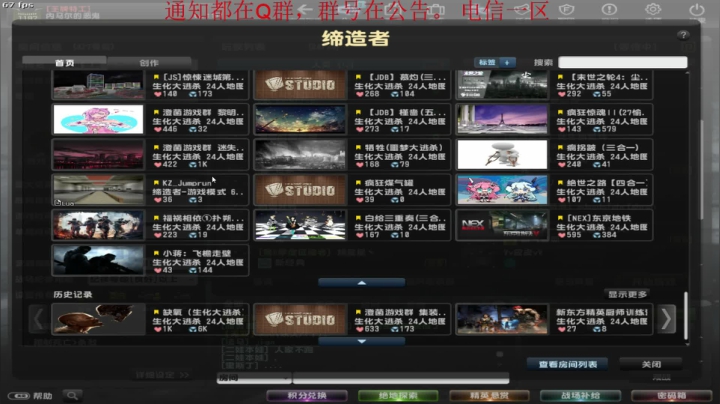720x404 pixels.
Task: Open the checkered floor 白给三重奏 thumbnail
Action: click(300, 225)
